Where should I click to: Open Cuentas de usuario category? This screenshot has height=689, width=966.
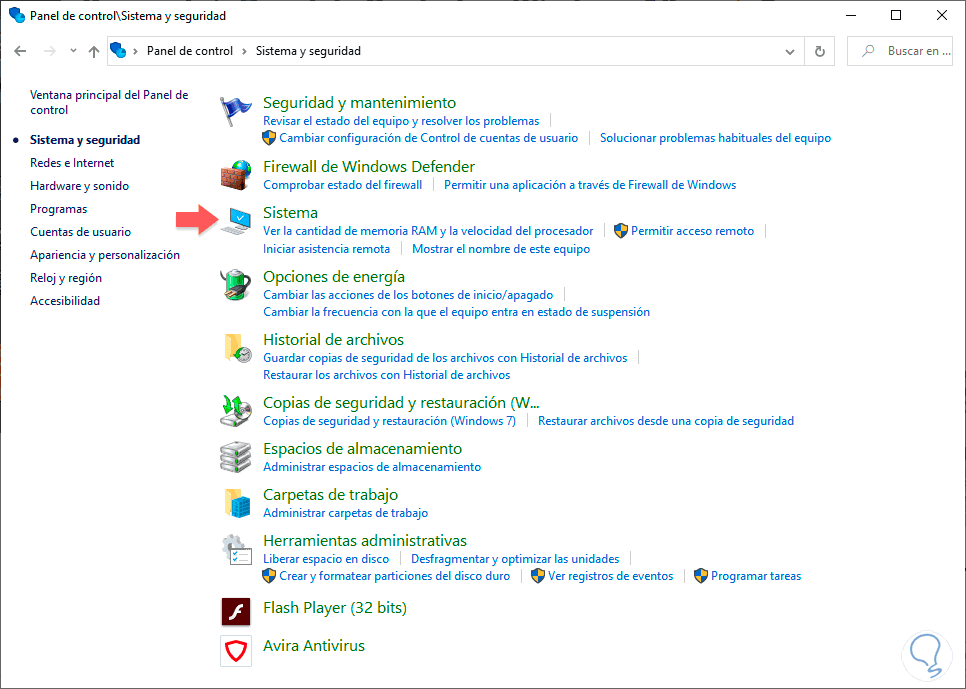click(81, 232)
